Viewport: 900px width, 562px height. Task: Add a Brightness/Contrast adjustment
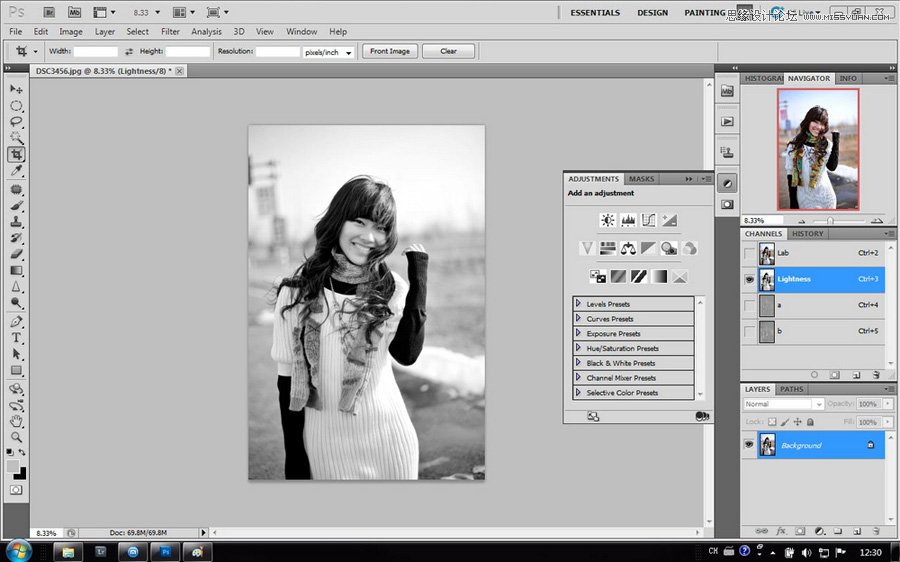pyautogui.click(x=607, y=220)
